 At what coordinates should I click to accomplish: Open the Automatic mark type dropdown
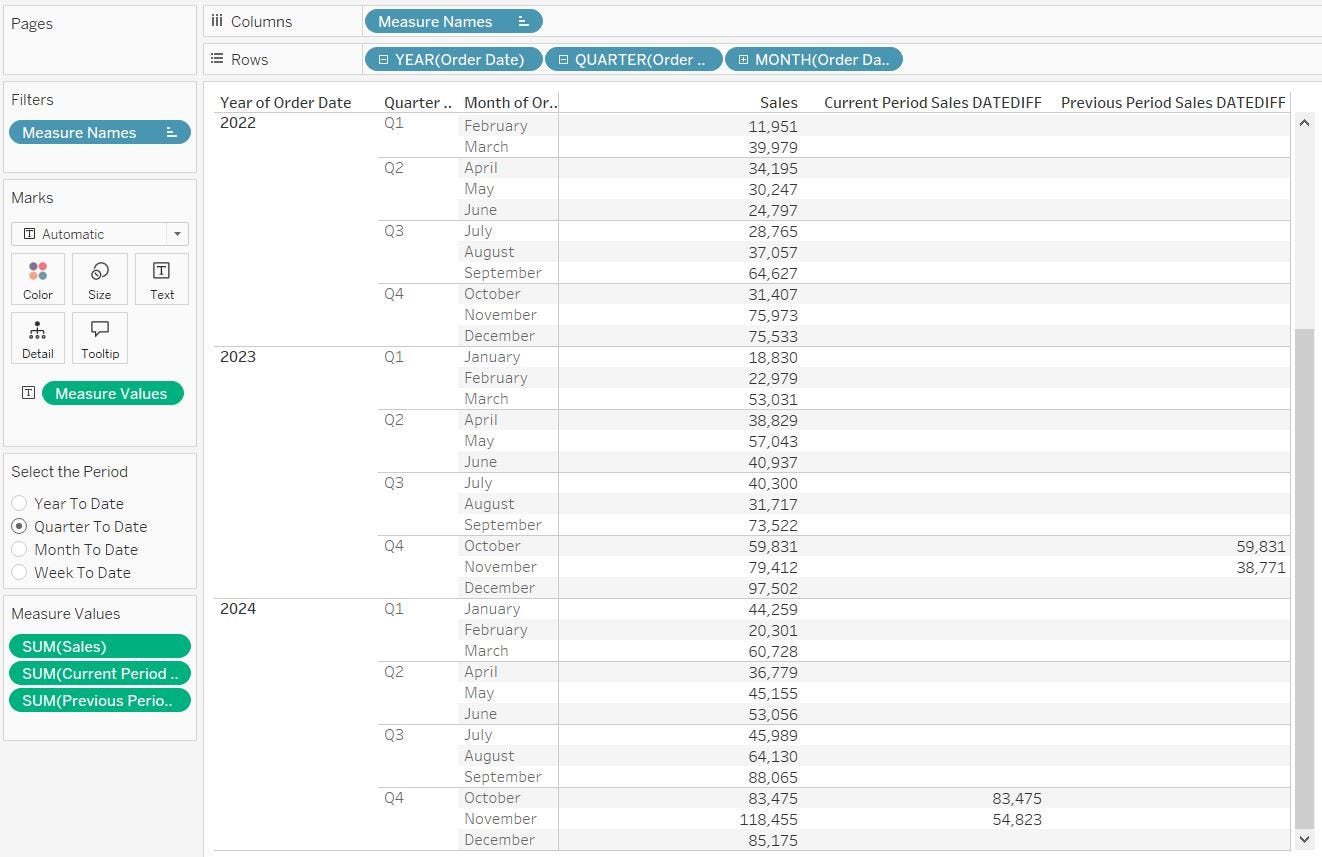coord(176,233)
